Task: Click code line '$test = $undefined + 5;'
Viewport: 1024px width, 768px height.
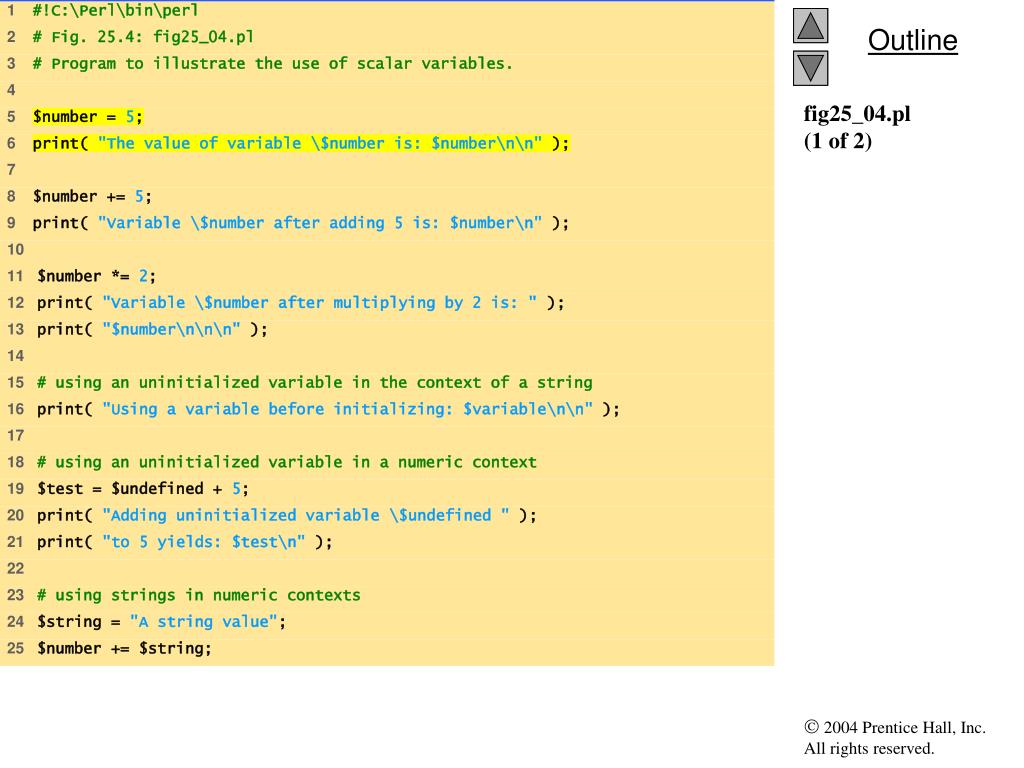Action: pos(143,489)
